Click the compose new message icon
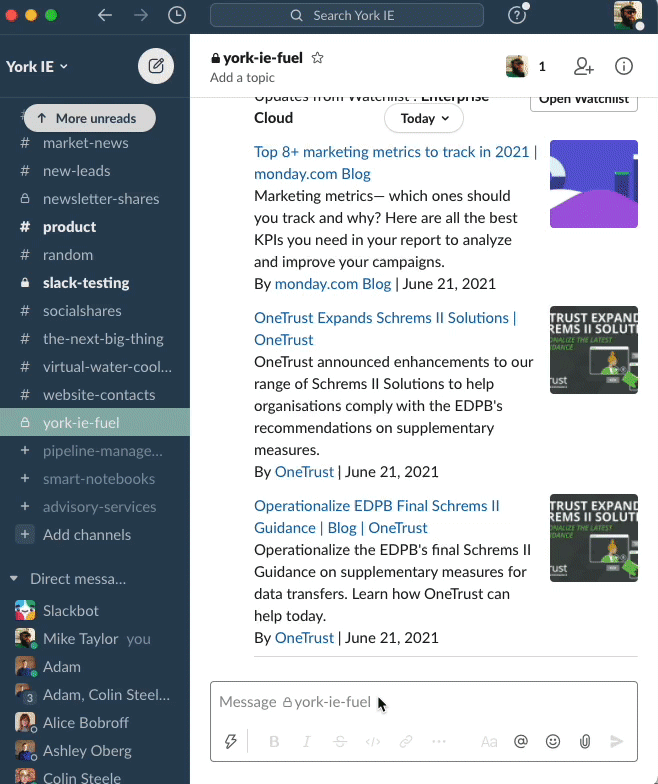Viewport: 658px width, 784px height. [156, 66]
